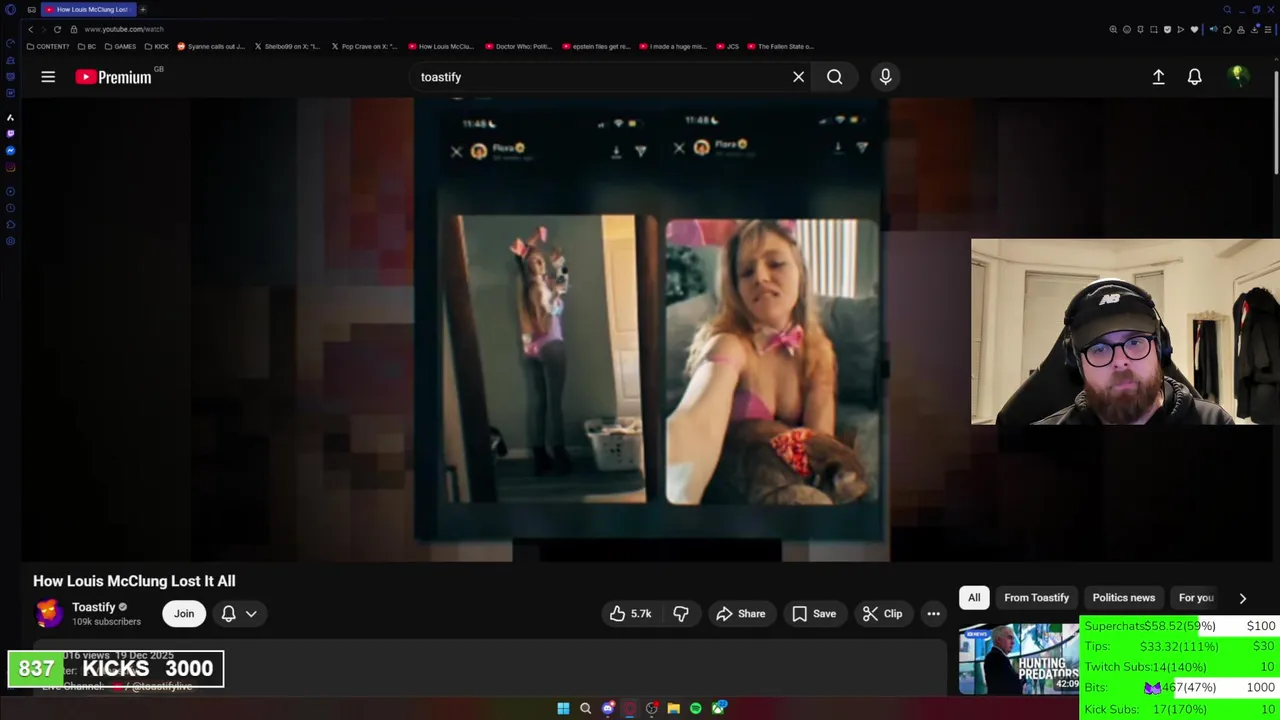Image resolution: width=1280 pixels, height=720 pixels.
Task: Select the From Toastify filter chip
Action: click(x=1036, y=598)
